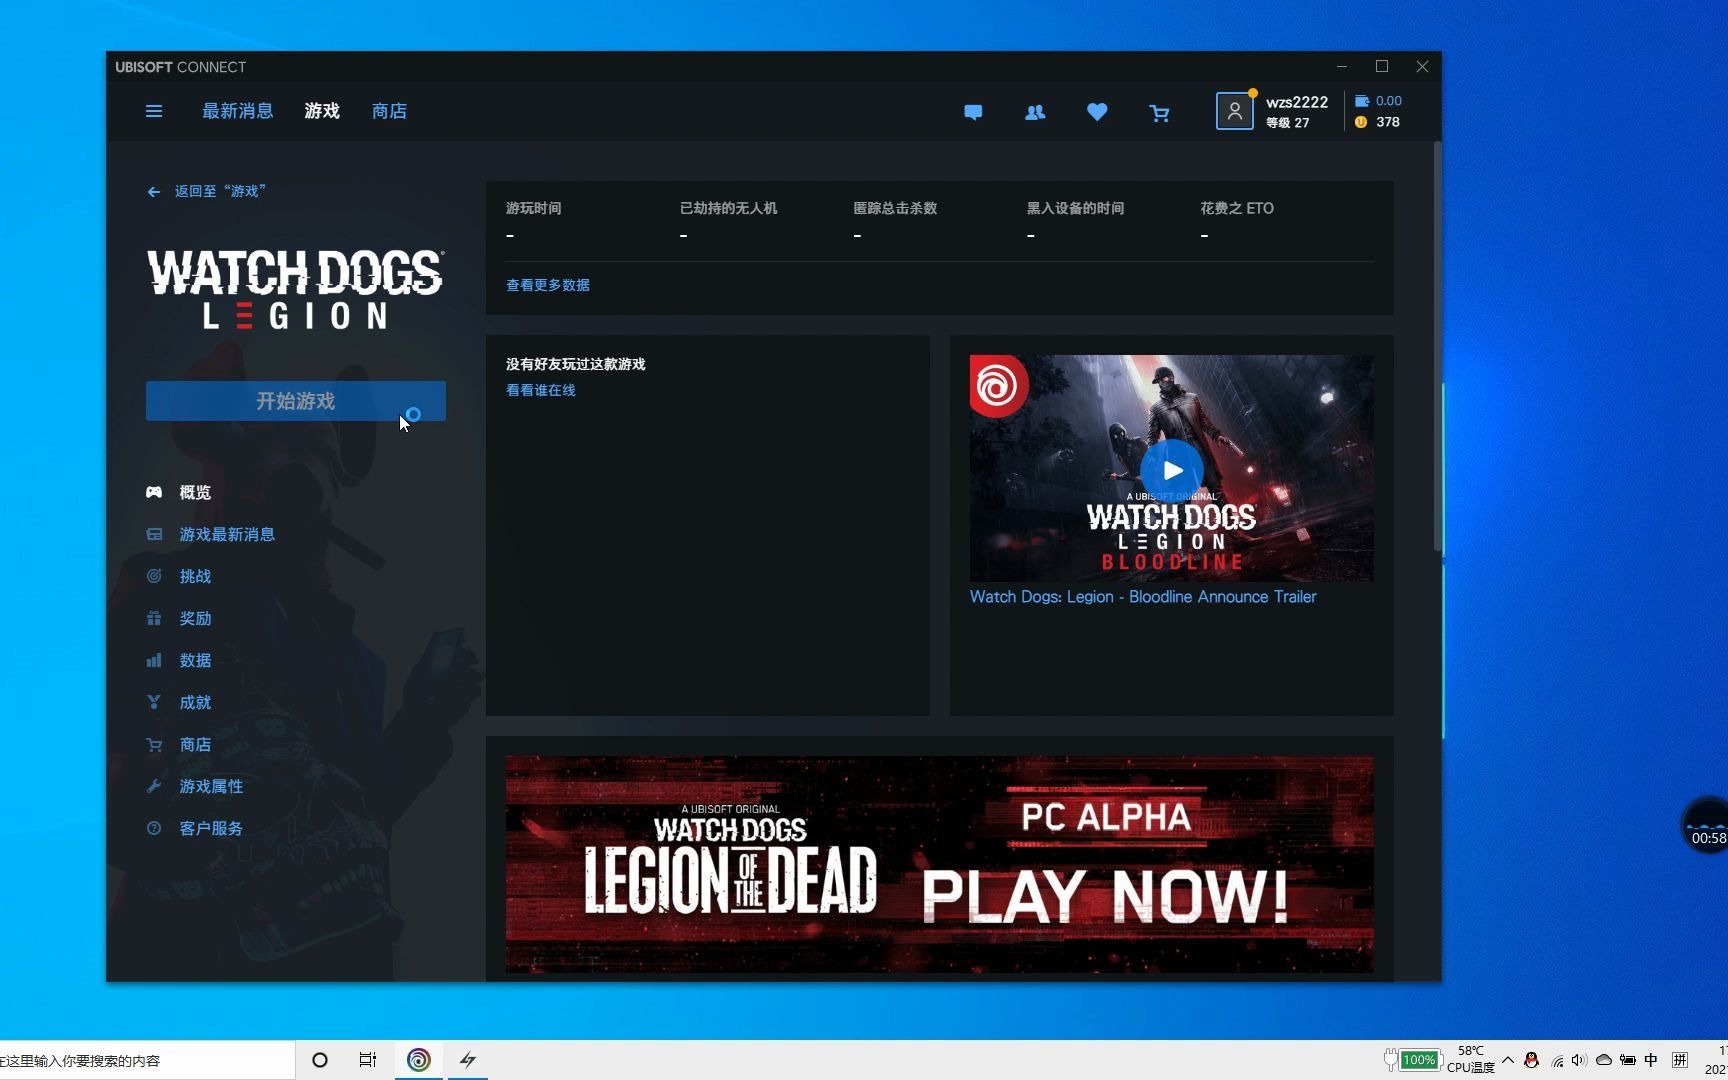Click the 查看更多数据 link
Viewport: 1728px width, 1080px height.
548,285
